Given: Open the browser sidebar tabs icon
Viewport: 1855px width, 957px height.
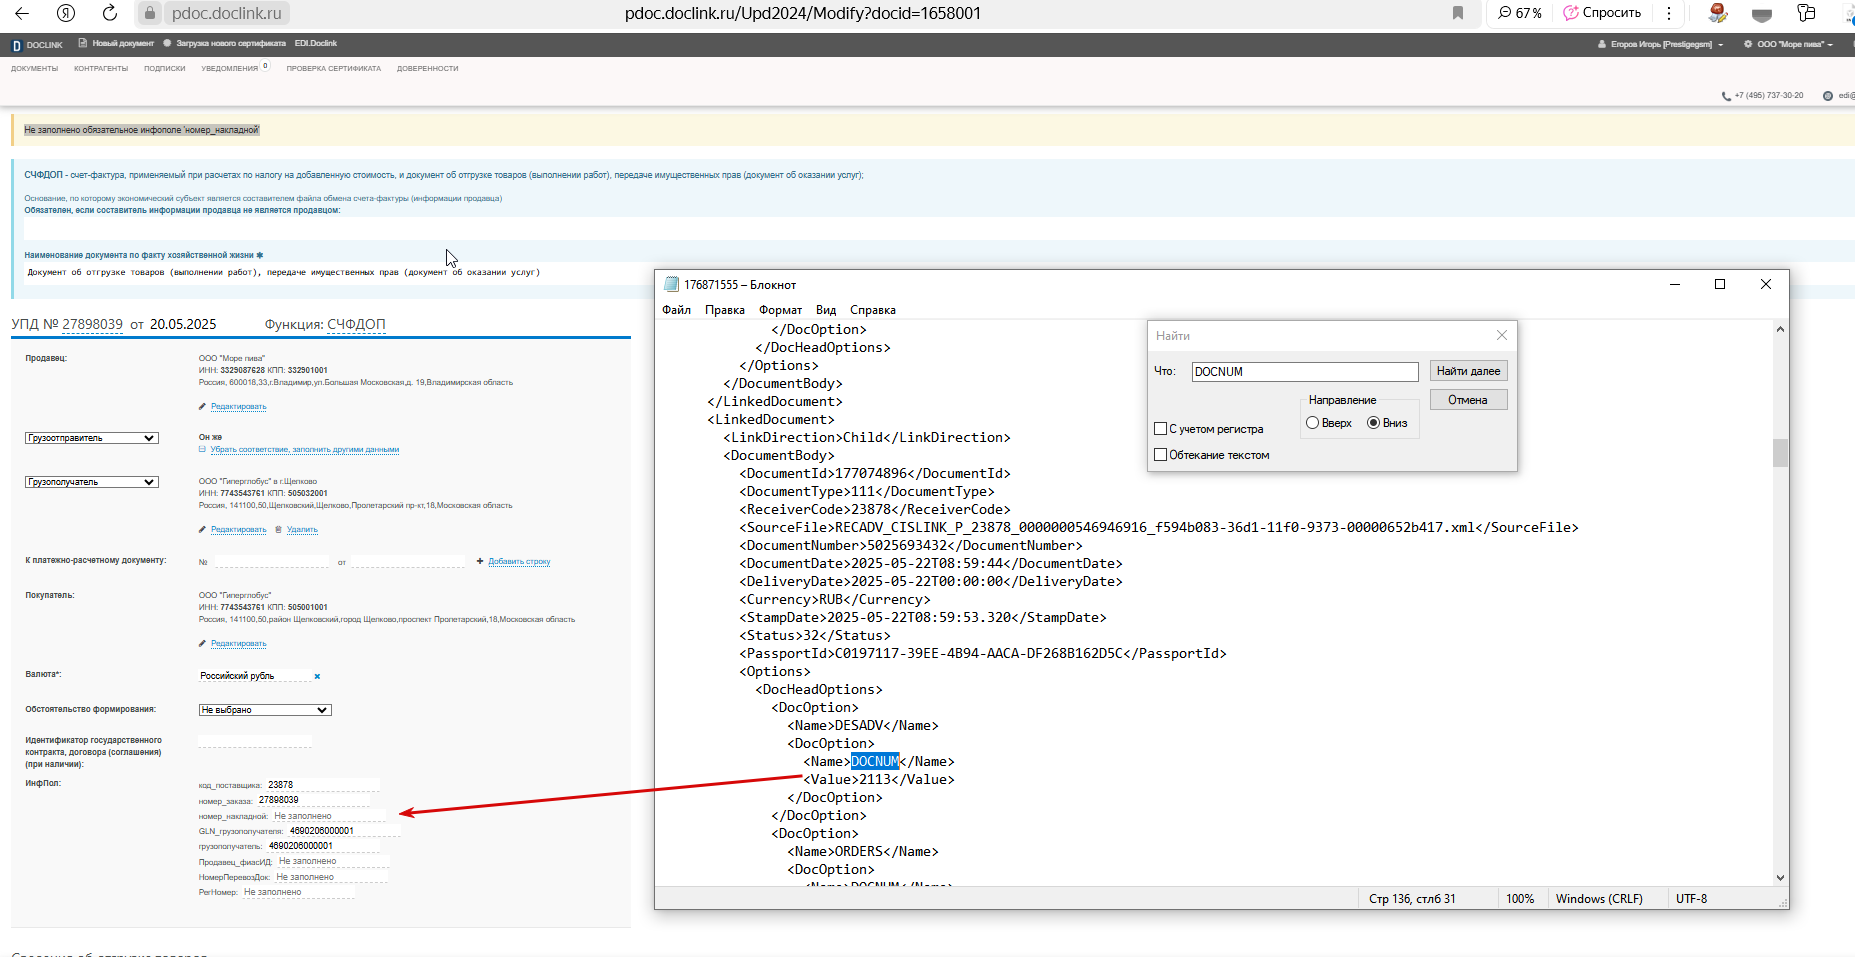Looking at the screenshot, I should pos(1806,13).
